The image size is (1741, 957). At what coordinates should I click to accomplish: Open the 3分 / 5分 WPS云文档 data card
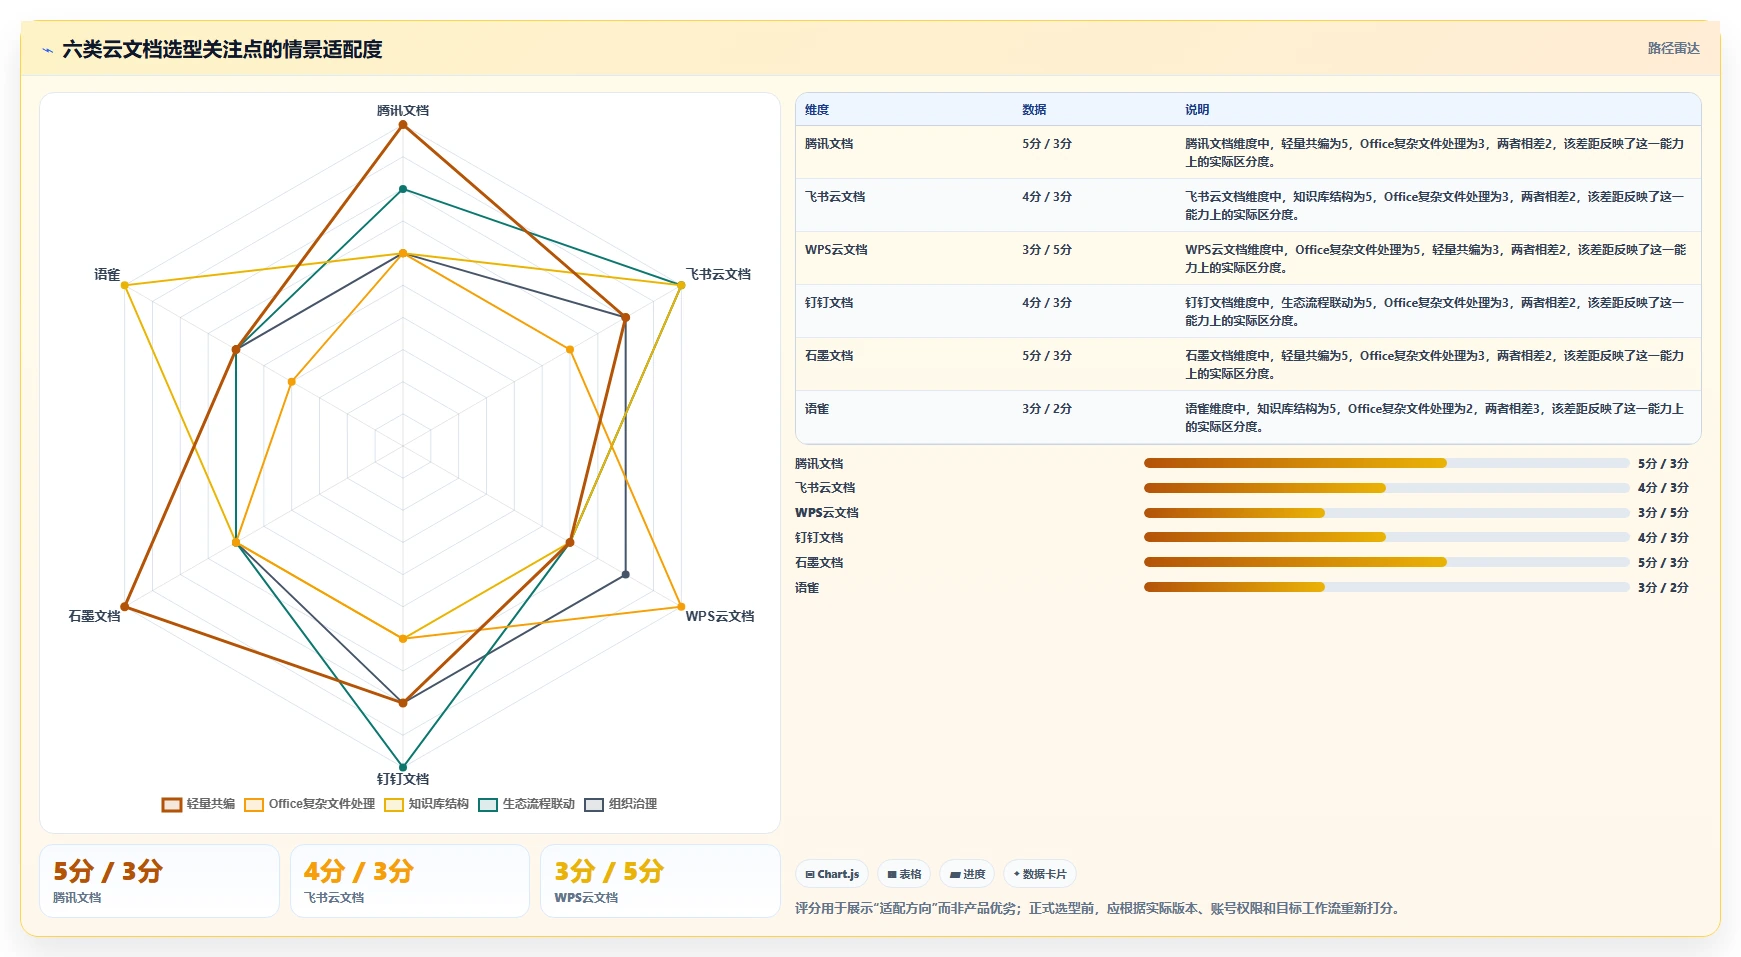pyautogui.click(x=660, y=881)
